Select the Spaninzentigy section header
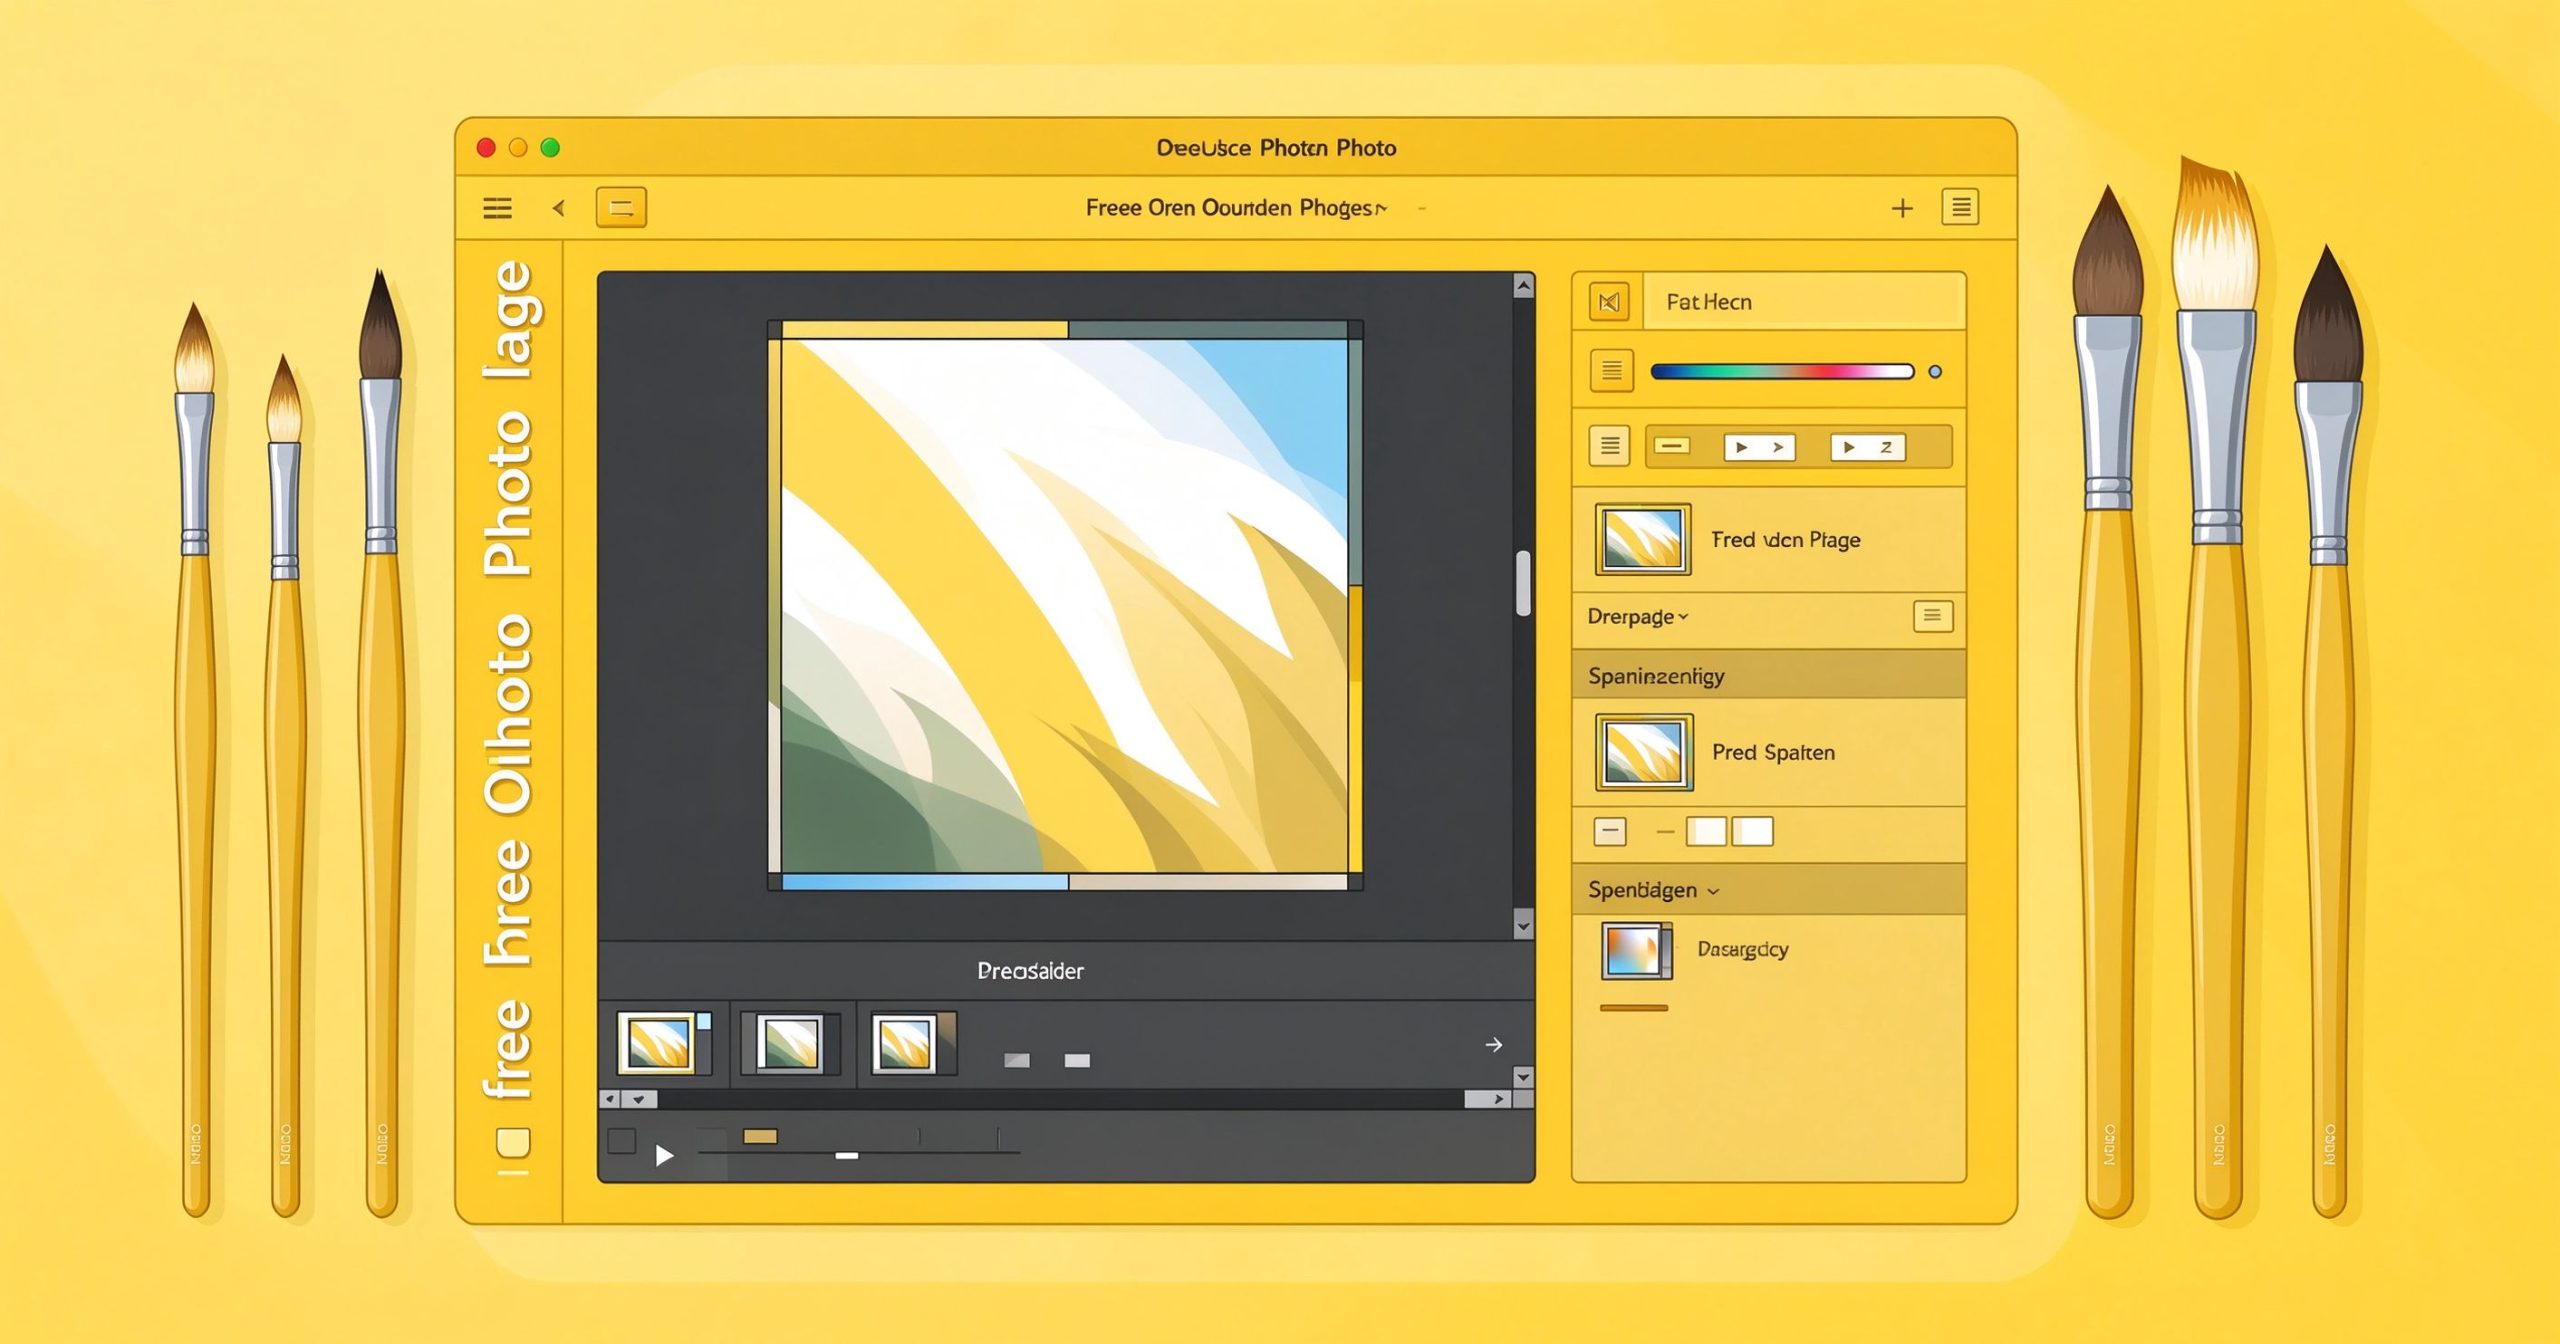The image size is (2560, 1344). 1768,676
